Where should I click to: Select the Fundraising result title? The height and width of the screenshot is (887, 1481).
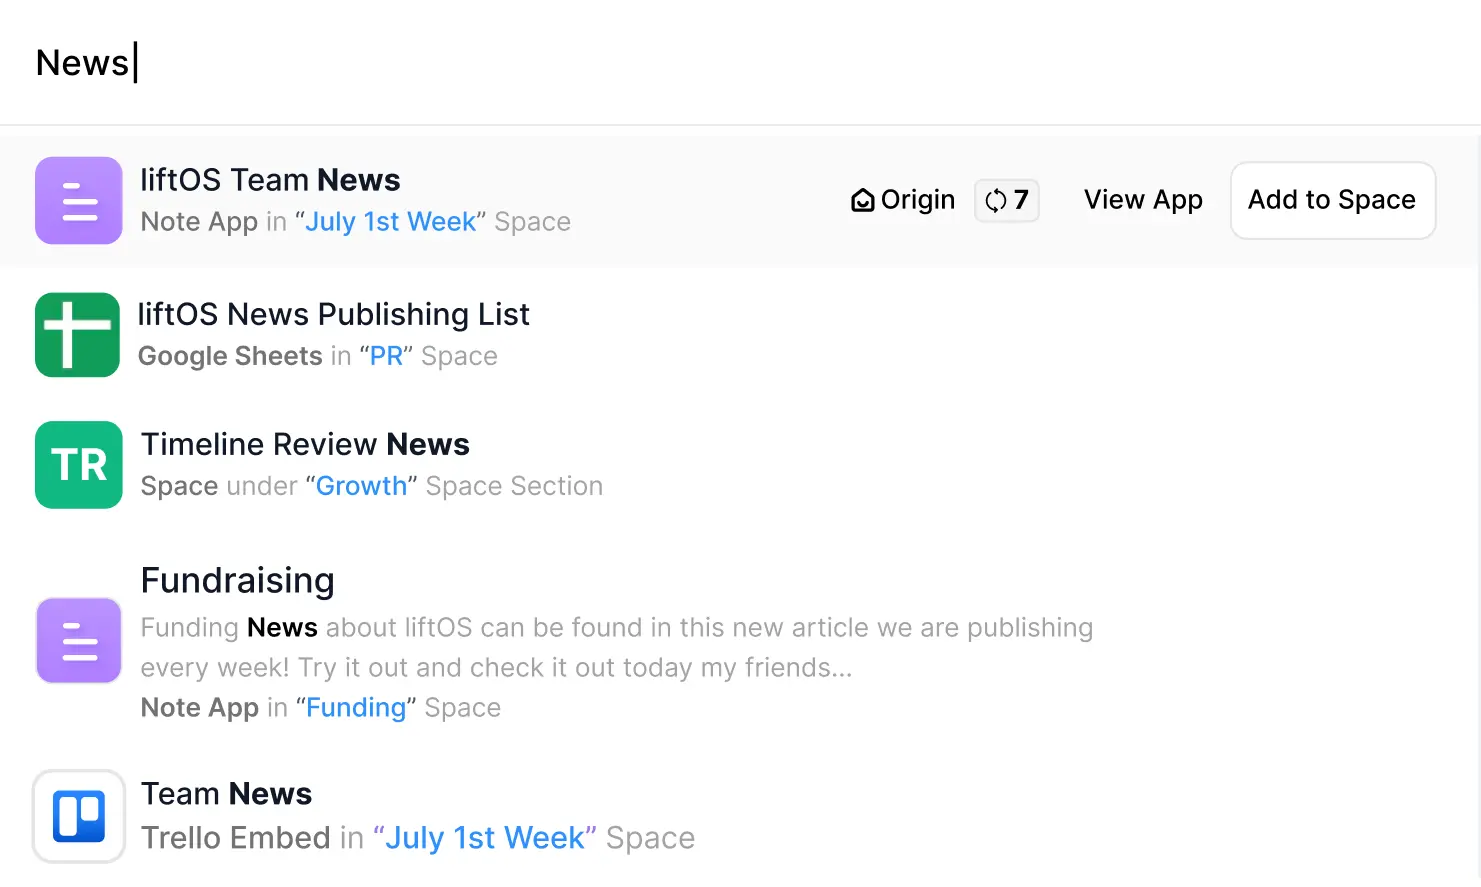[x=238, y=581]
